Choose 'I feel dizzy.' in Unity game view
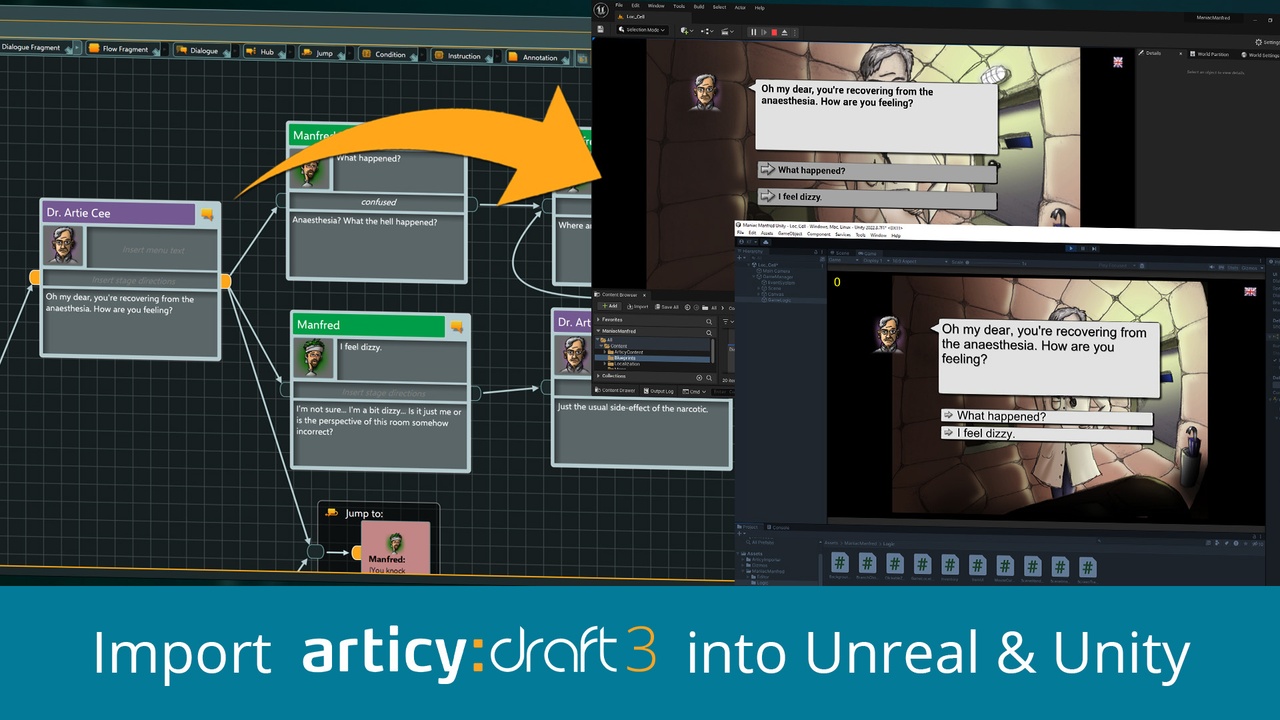Image resolution: width=1280 pixels, height=720 pixels. coord(1046,434)
